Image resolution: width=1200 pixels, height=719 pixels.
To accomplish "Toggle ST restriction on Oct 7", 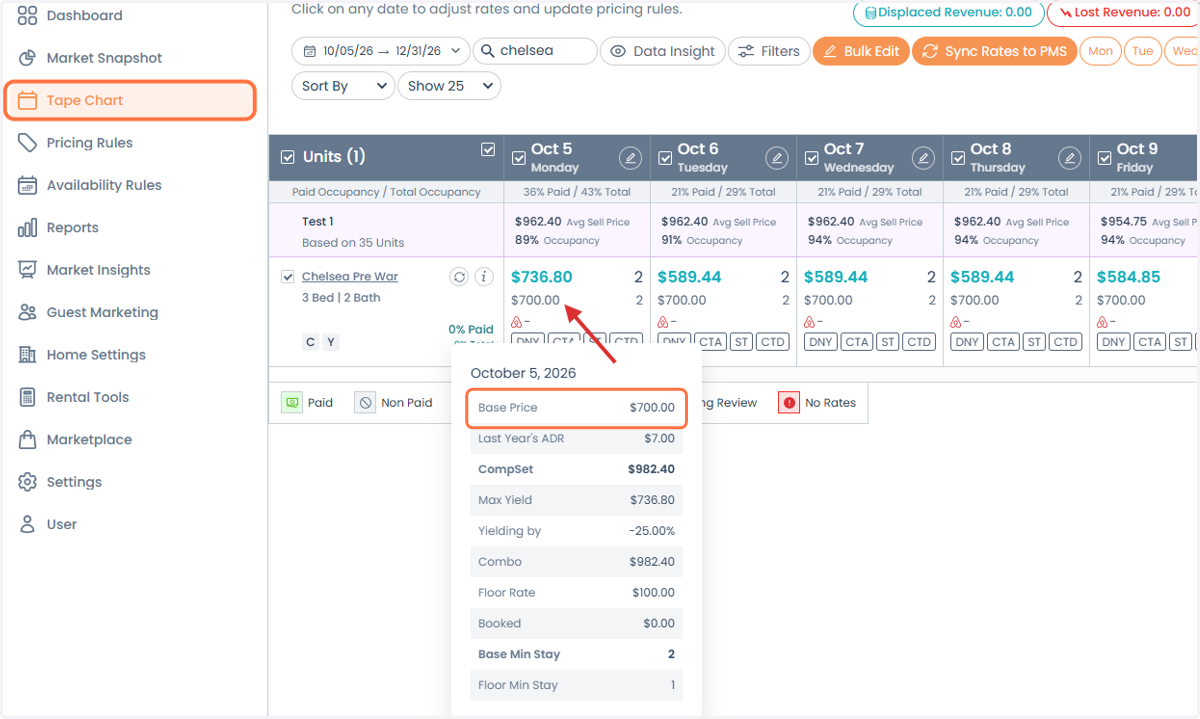I will coord(888,342).
